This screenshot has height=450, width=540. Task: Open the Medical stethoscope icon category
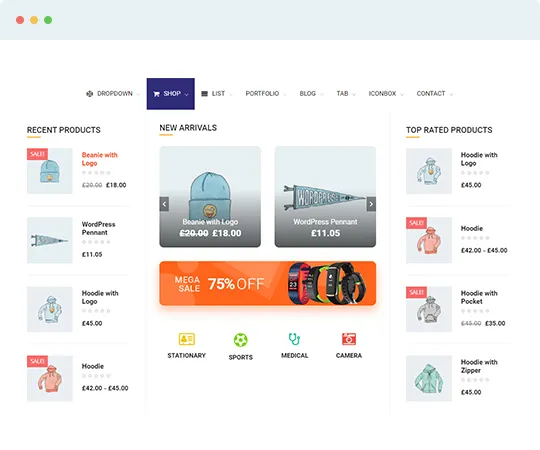click(x=294, y=339)
